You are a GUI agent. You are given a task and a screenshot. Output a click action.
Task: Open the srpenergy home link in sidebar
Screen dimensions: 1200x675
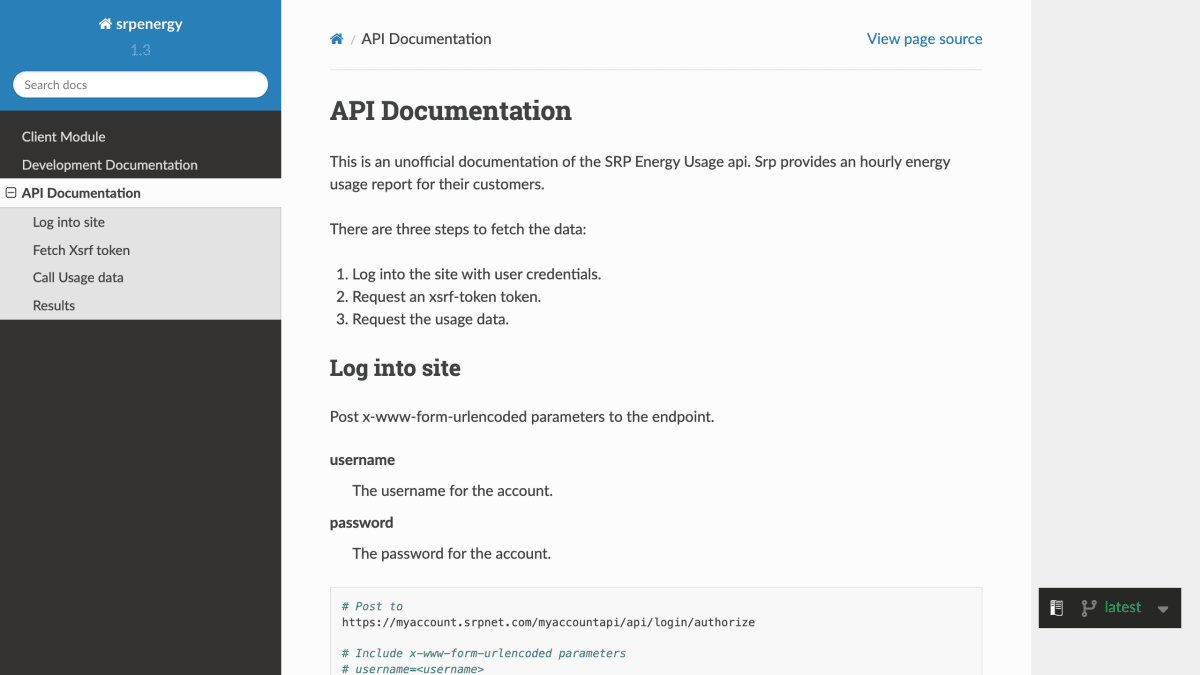(141, 24)
